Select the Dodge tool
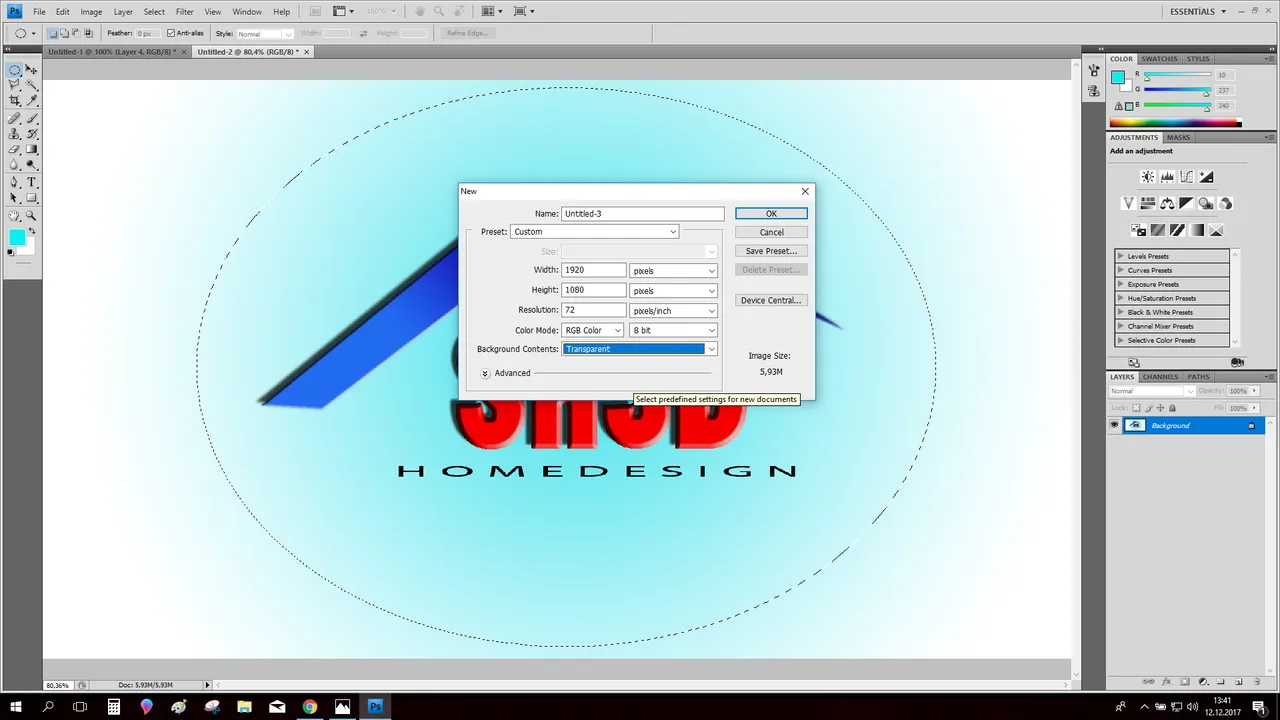This screenshot has width=1280, height=720. [31, 165]
